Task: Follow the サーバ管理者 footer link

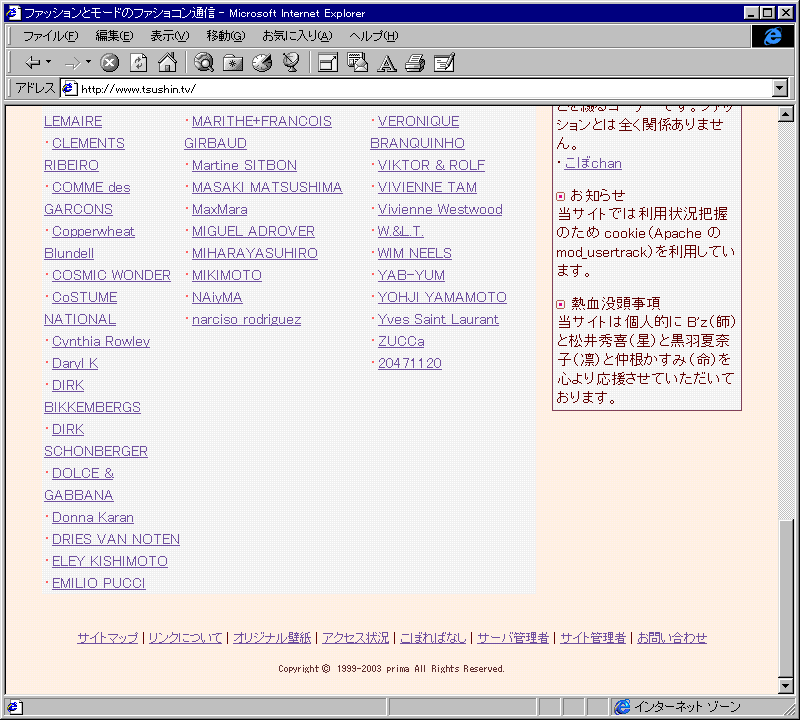Action: tap(513, 638)
